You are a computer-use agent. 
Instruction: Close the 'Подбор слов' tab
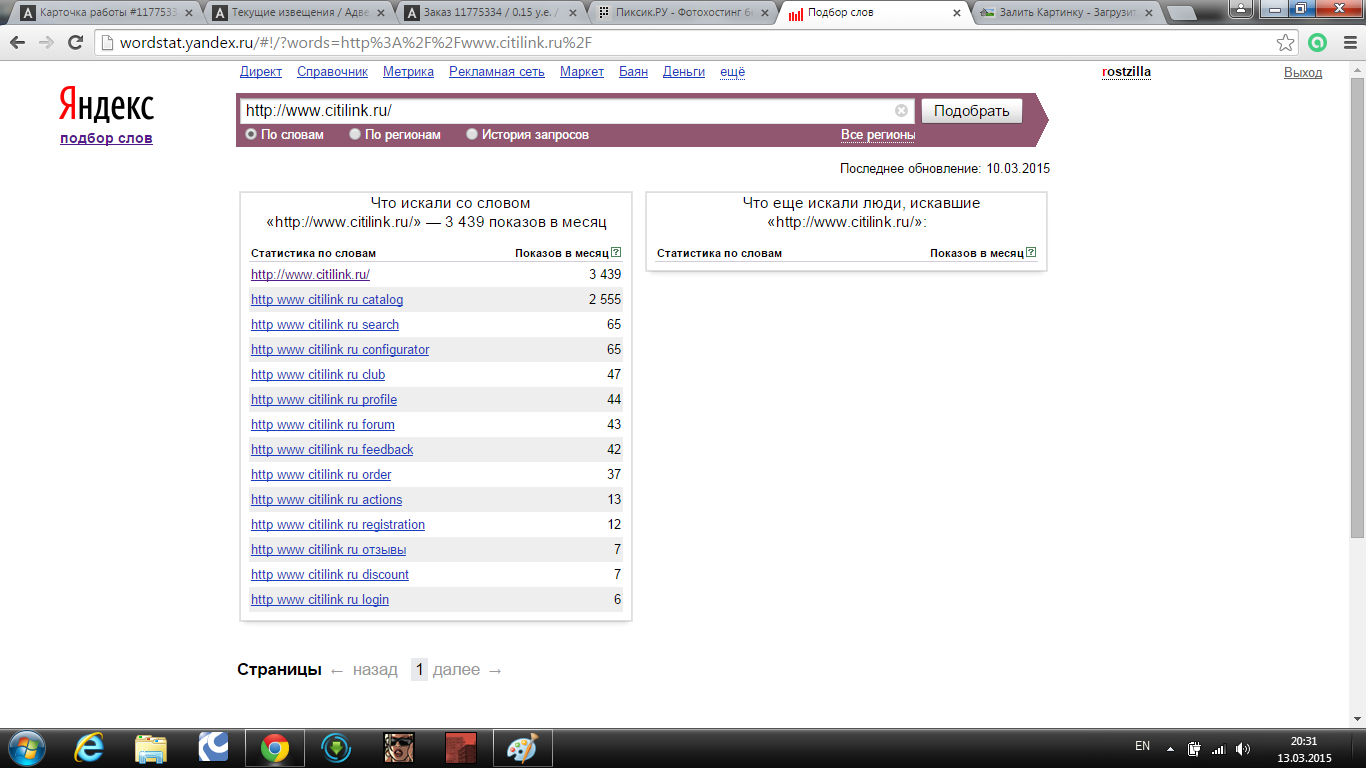(957, 14)
